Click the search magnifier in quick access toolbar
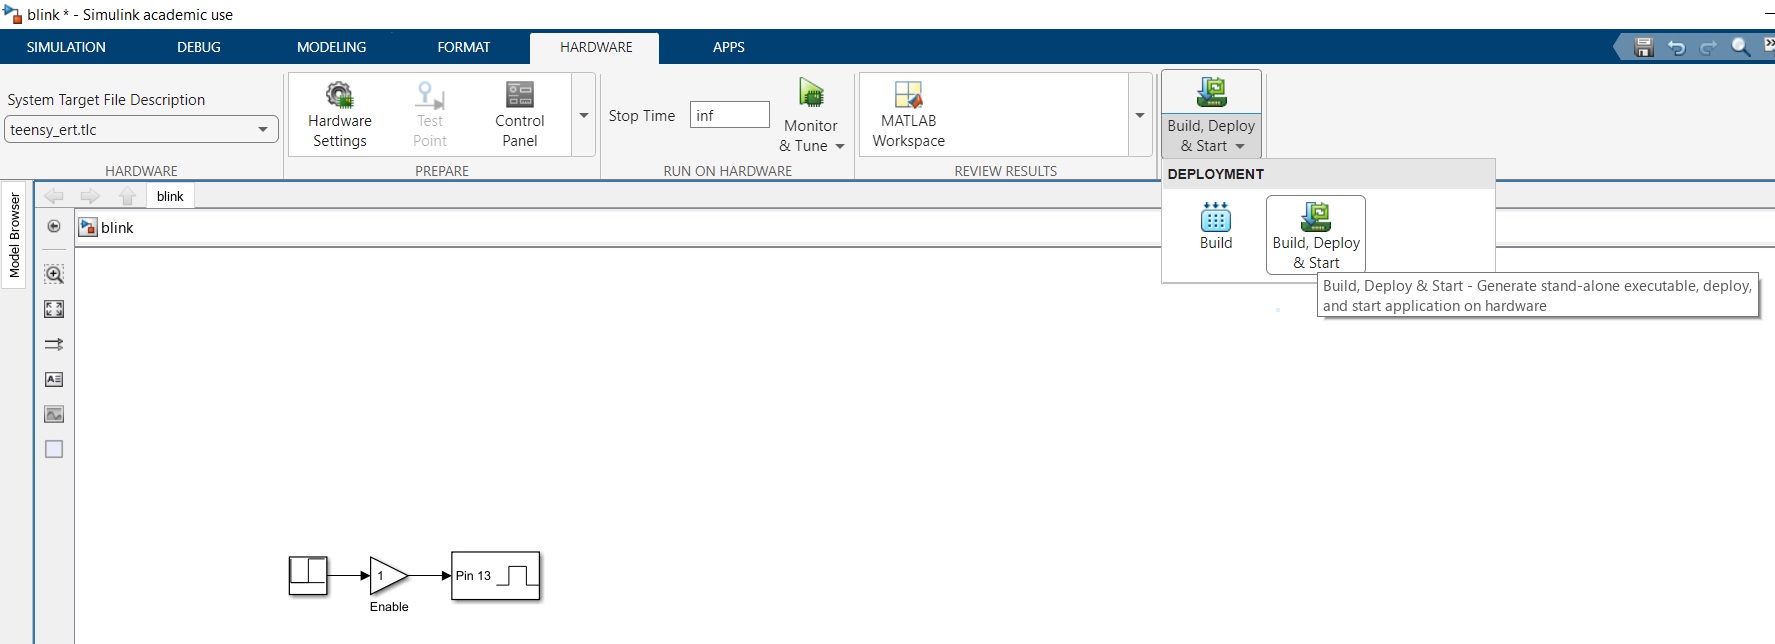Viewport: 1775px width, 644px height. 1741,47
